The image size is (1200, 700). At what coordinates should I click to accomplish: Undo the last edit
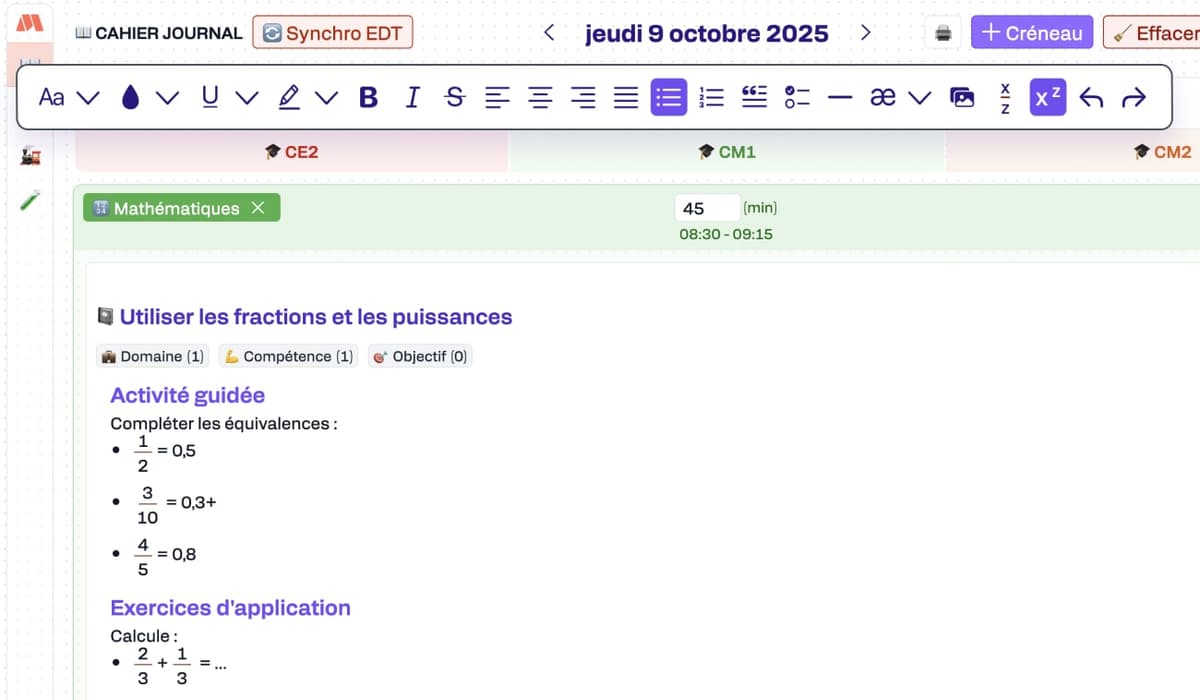(x=1091, y=97)
